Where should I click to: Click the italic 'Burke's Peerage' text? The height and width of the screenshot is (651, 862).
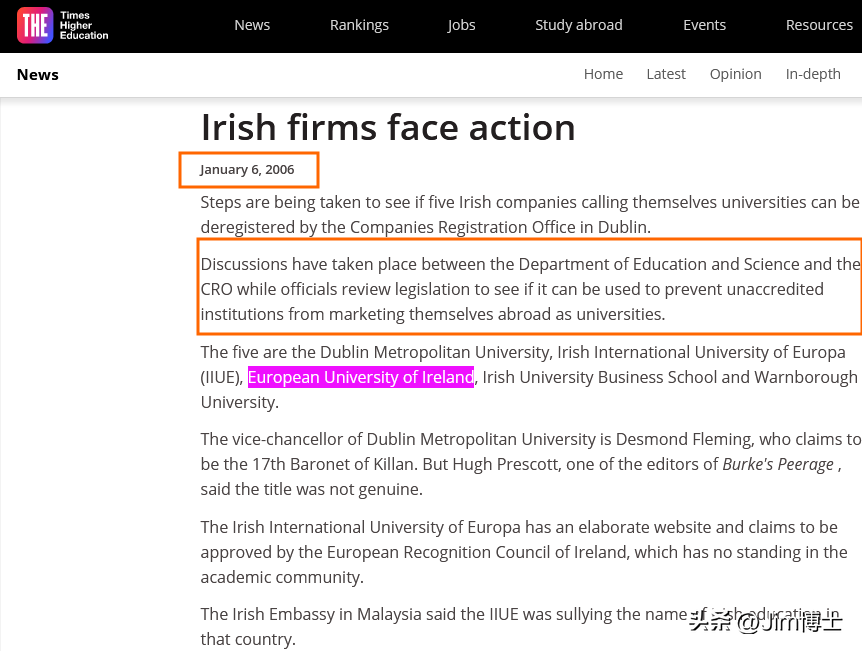click(778, 464)
